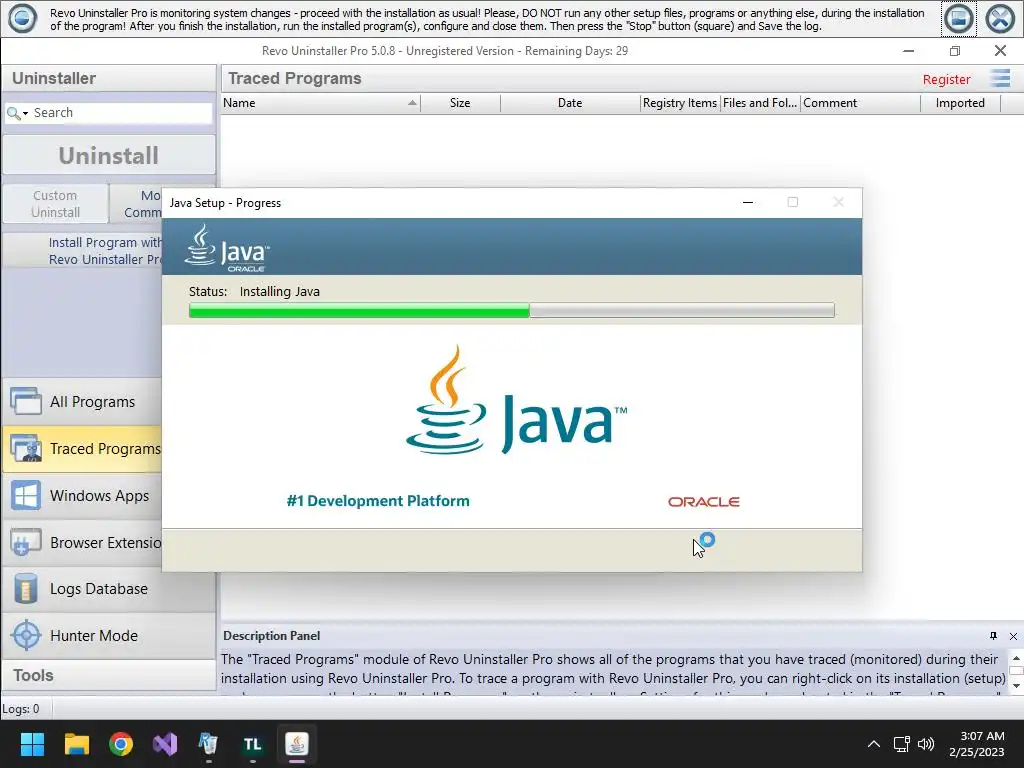Click the Hunter Mode crosshair icon
The width and height of the screenshot is (1024, 768).
click(x=26, y=635)
